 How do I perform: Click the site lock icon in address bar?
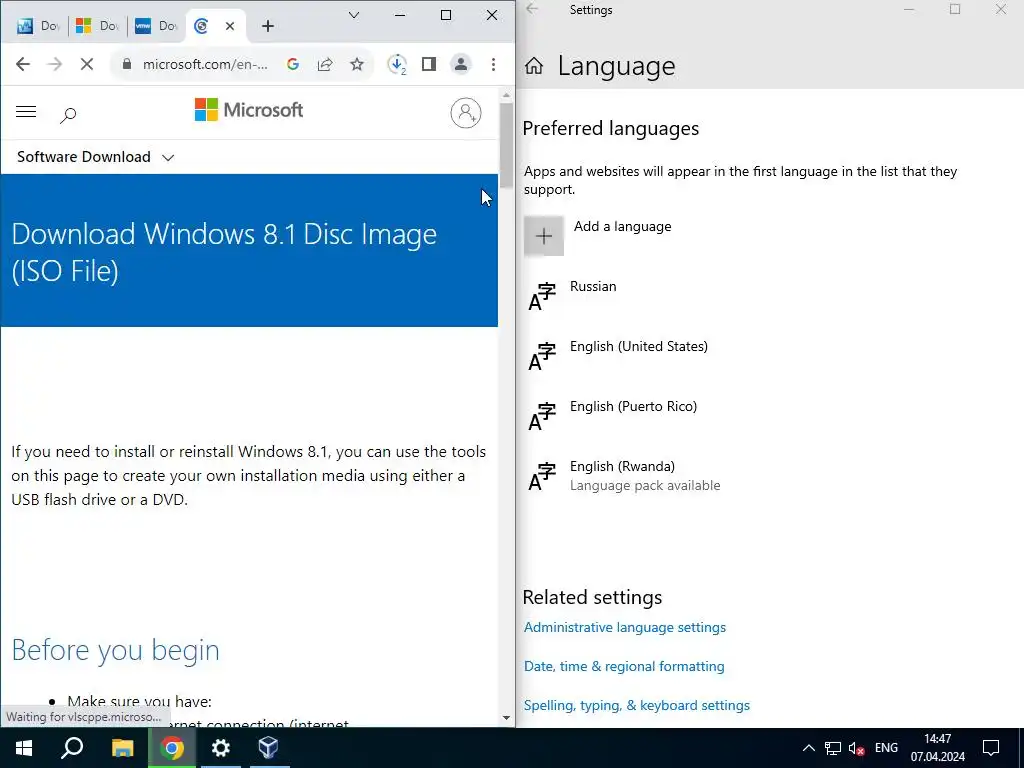(x=127, y=64)
